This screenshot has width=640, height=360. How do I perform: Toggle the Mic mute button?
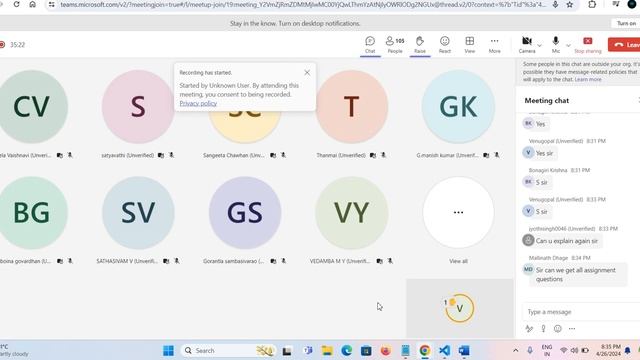click(x=556, y=45)
